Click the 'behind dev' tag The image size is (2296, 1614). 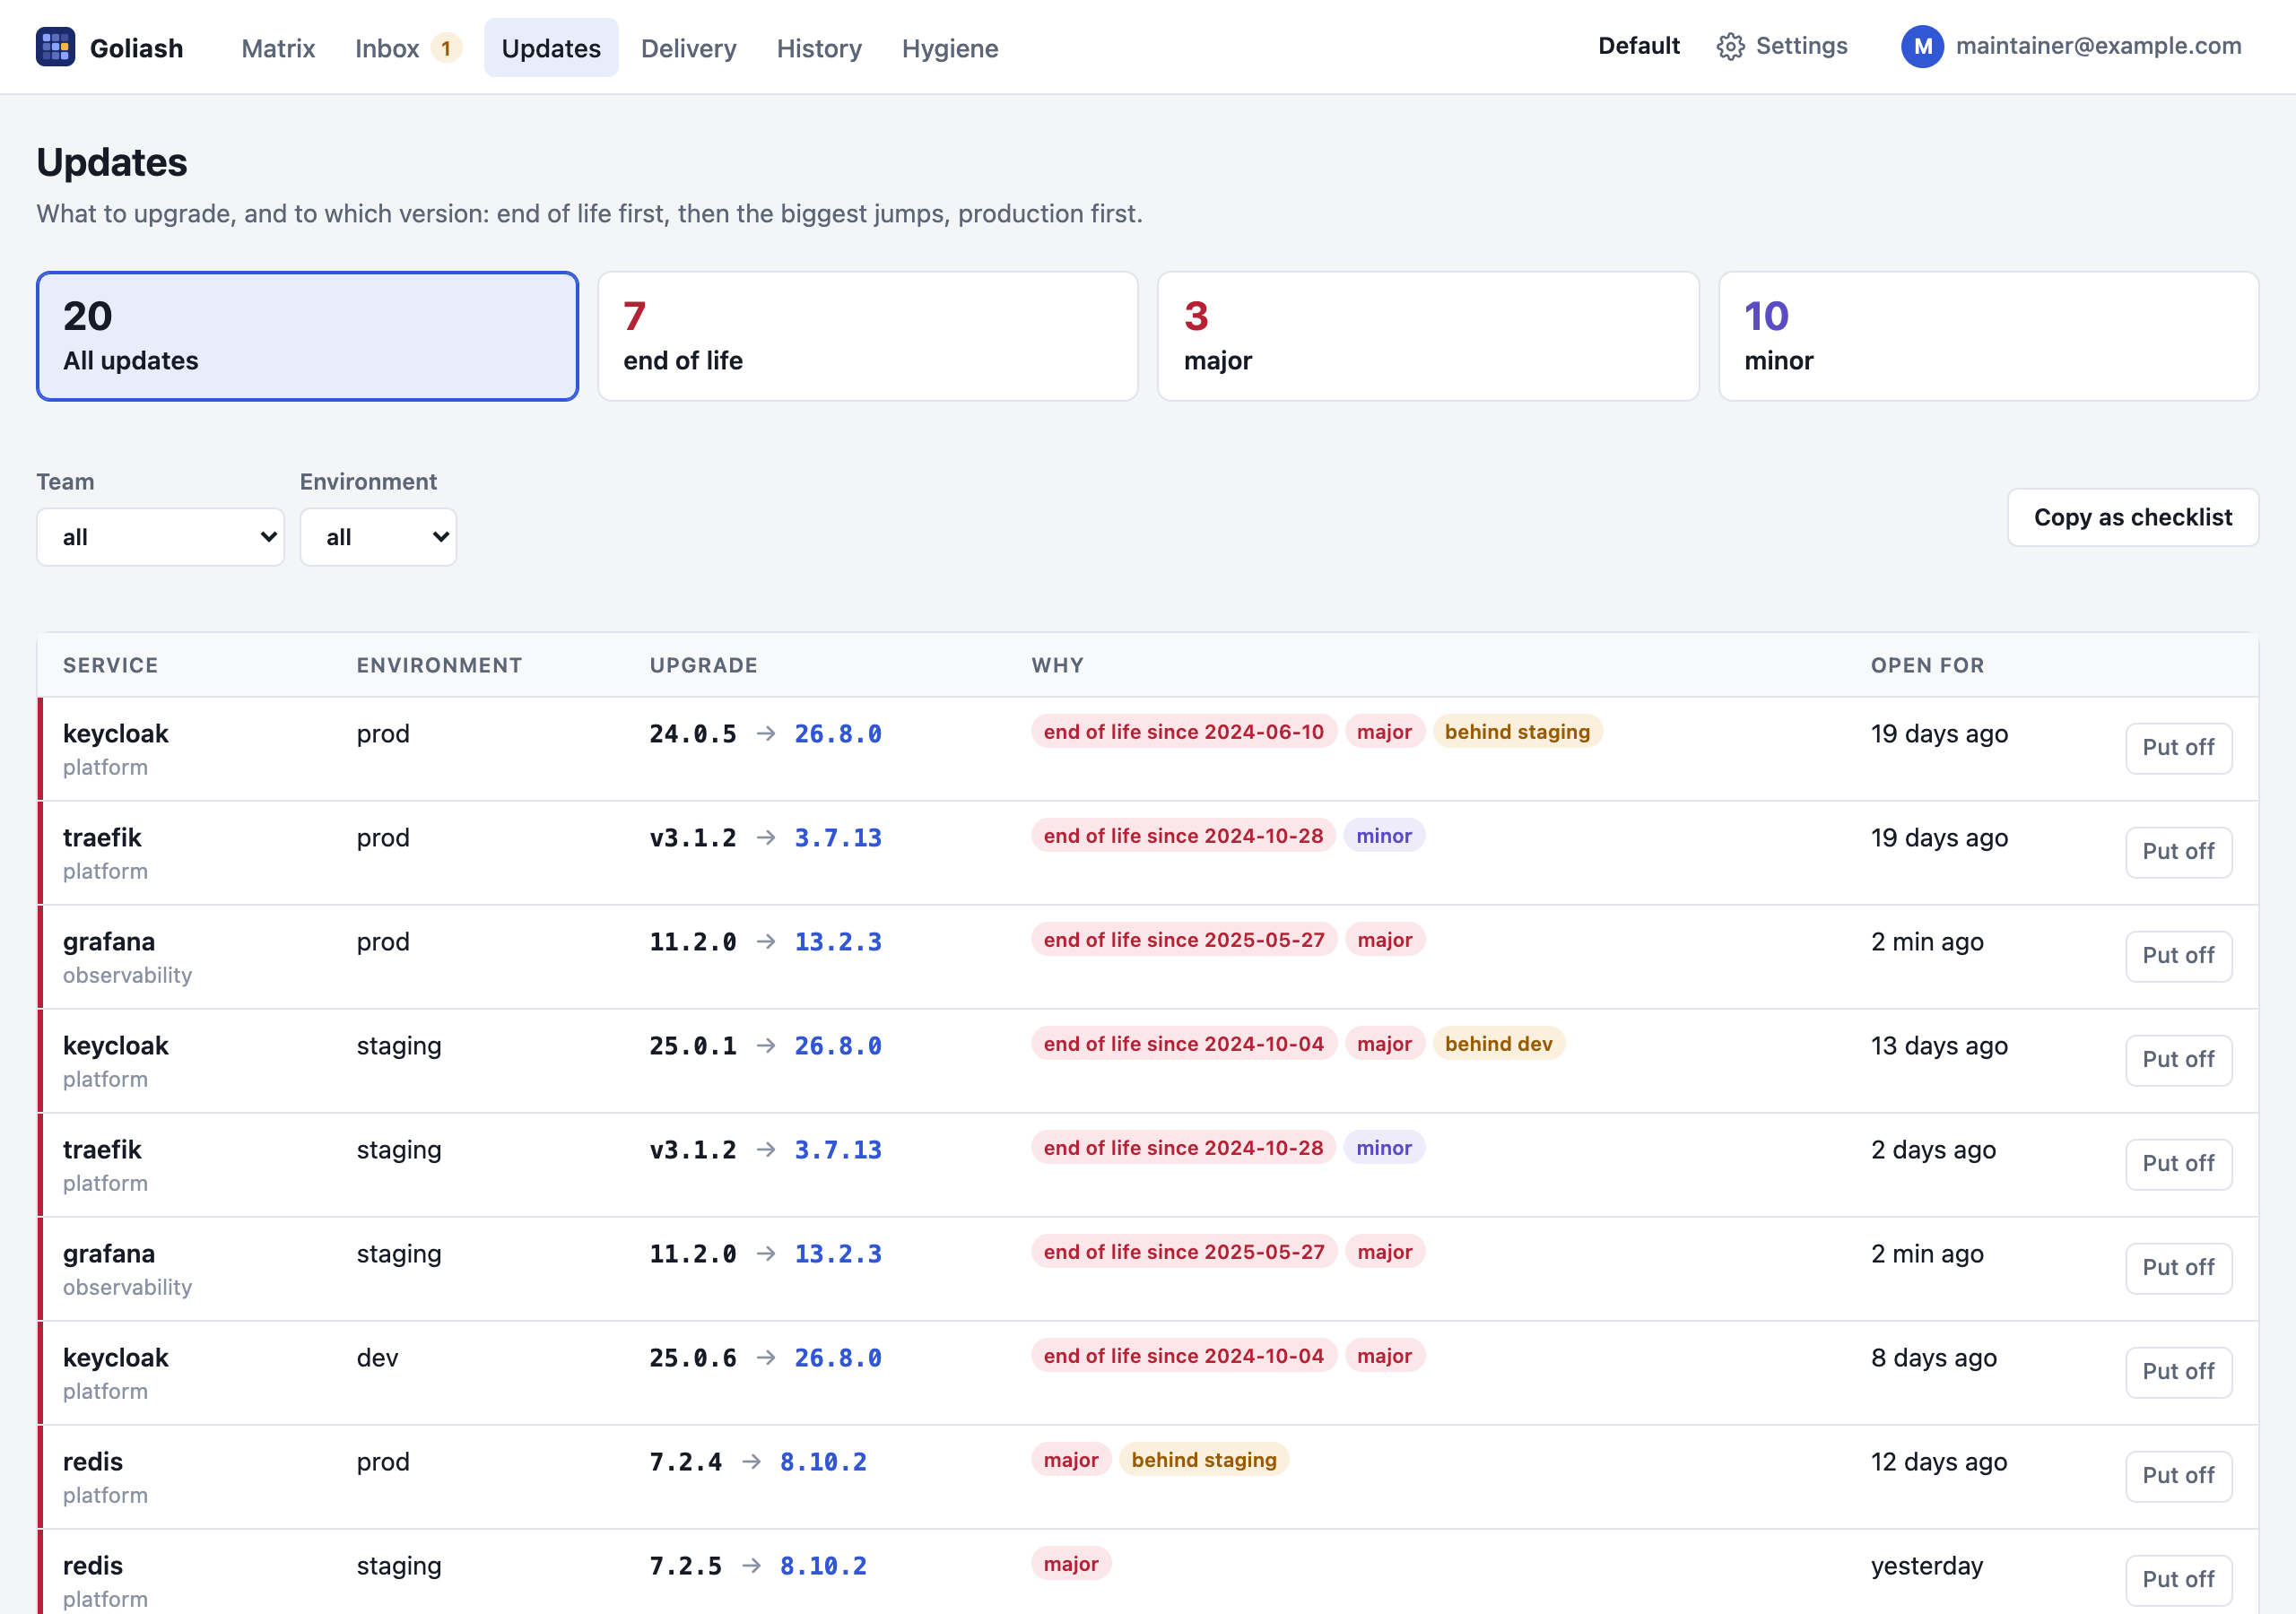(1498, 1044)
